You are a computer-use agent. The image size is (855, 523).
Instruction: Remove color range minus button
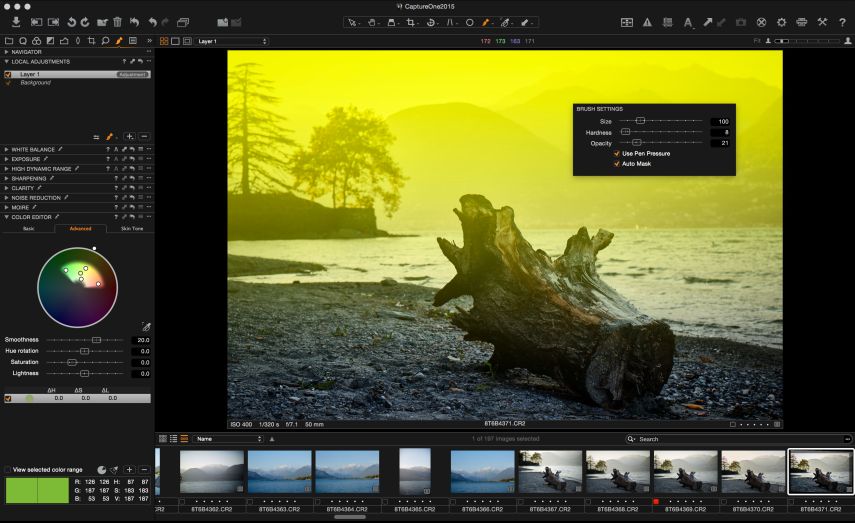(x=144, y=470)
